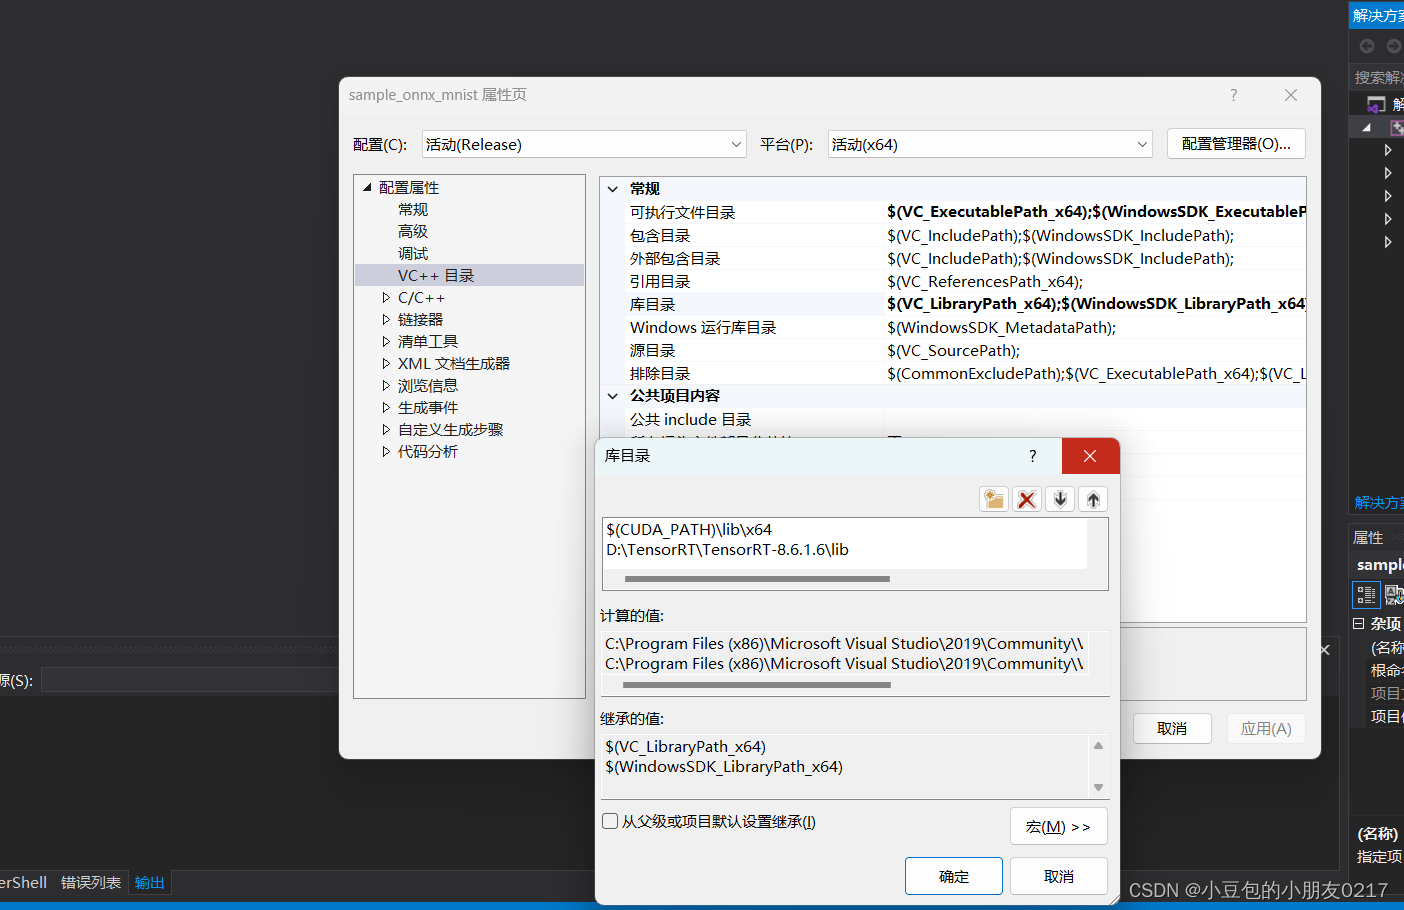
Task: Select $(CUDA_PATH)\lib\x64 entry line
Action: 845,529
